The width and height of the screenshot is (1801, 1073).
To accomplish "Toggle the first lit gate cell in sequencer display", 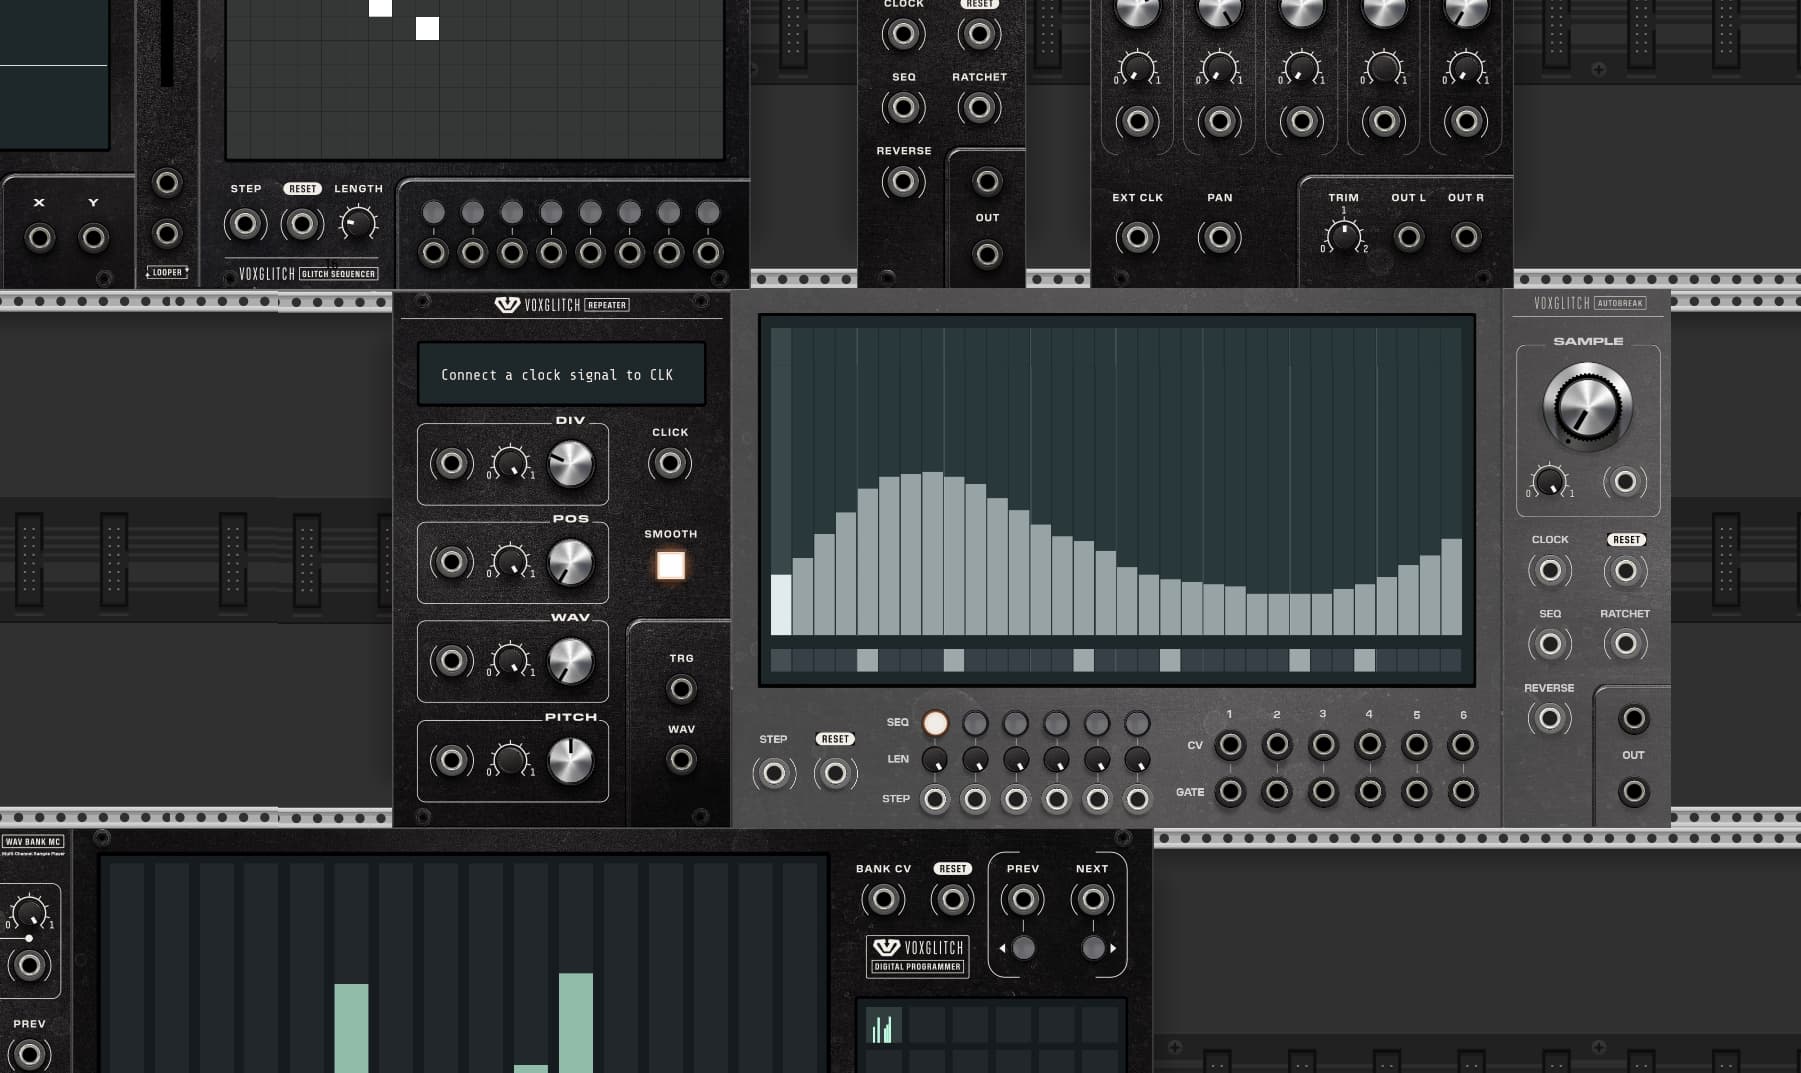I will 867,660.
